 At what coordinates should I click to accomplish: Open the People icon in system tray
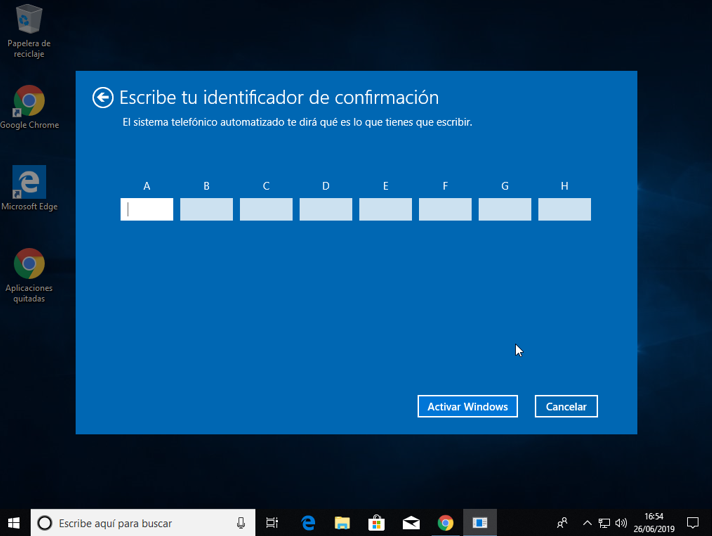tap(562, 523)
